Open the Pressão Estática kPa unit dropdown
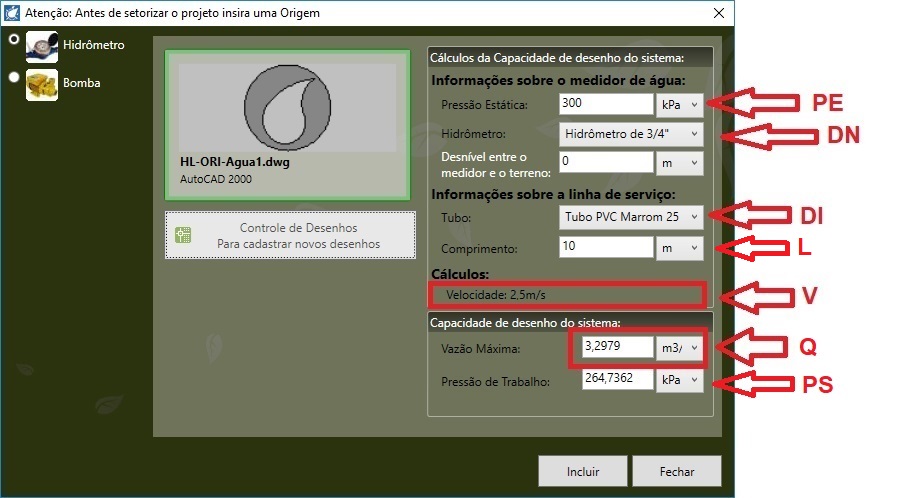The height and width of the screenshot is (498, 919). click(x=680, y=103)
